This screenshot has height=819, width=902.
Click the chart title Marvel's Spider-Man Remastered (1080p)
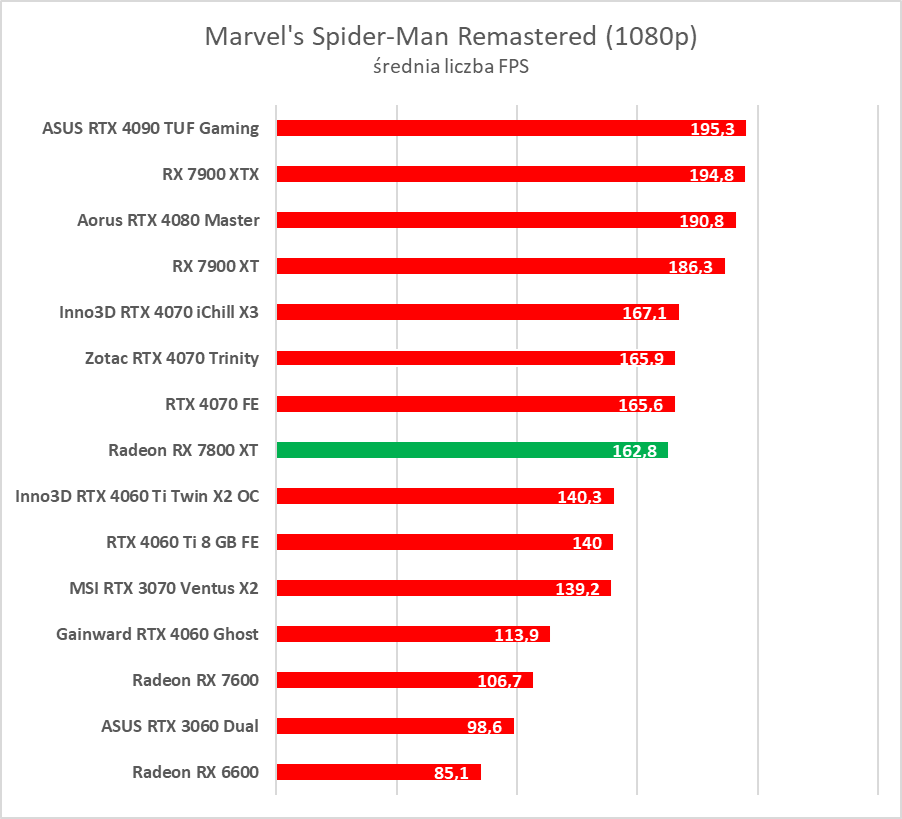(450, 37)
